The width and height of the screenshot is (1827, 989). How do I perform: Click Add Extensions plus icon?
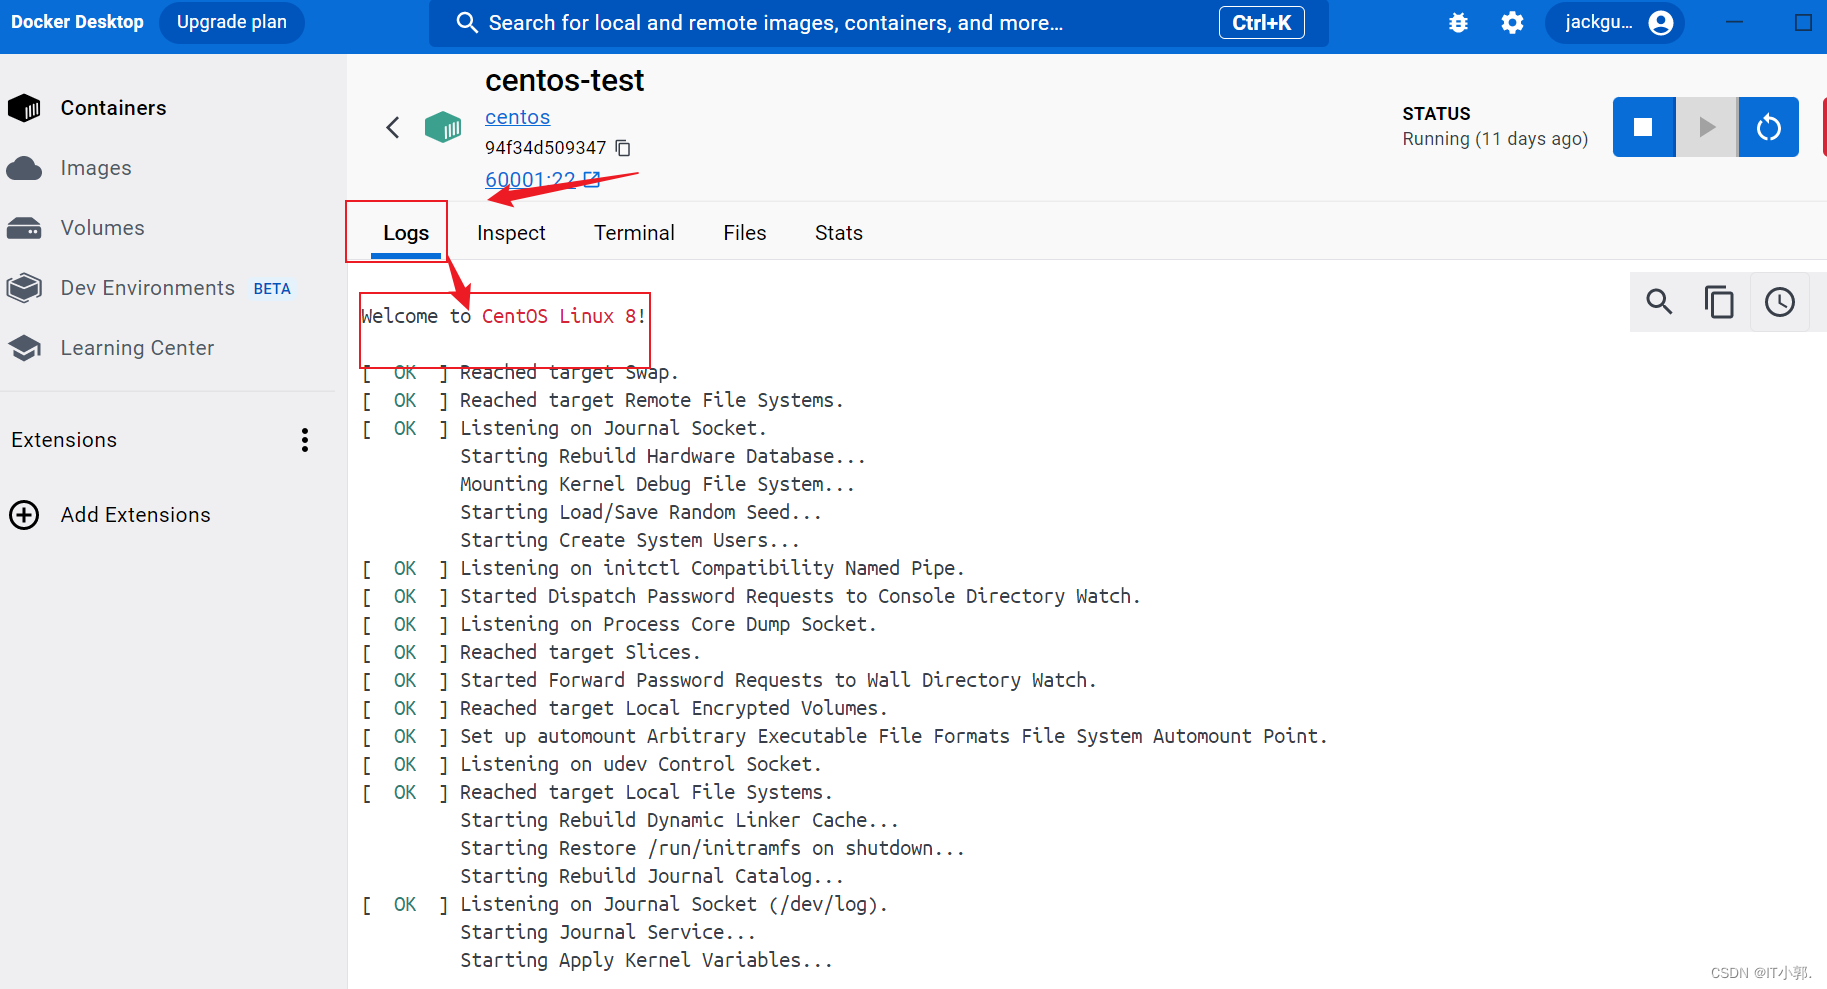(24, 515)
